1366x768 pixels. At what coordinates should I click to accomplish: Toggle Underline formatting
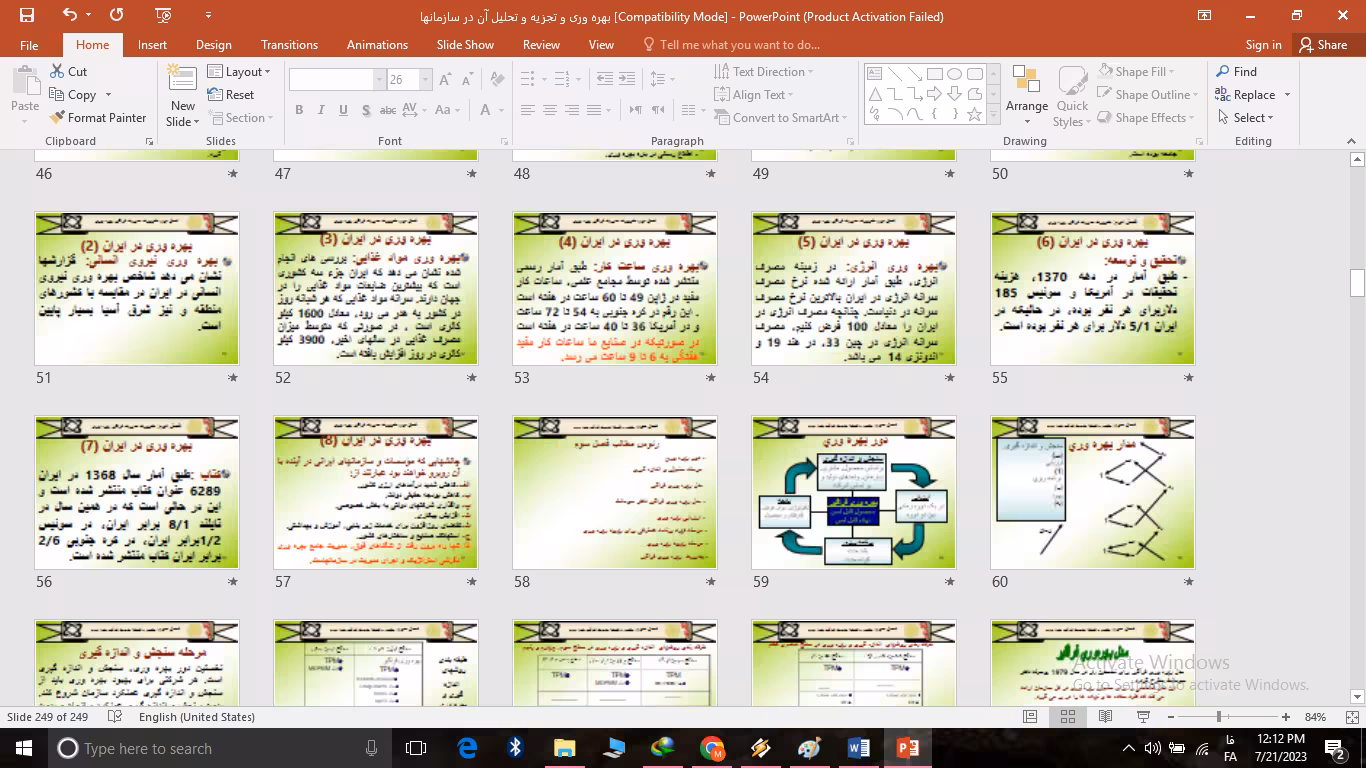345,110
